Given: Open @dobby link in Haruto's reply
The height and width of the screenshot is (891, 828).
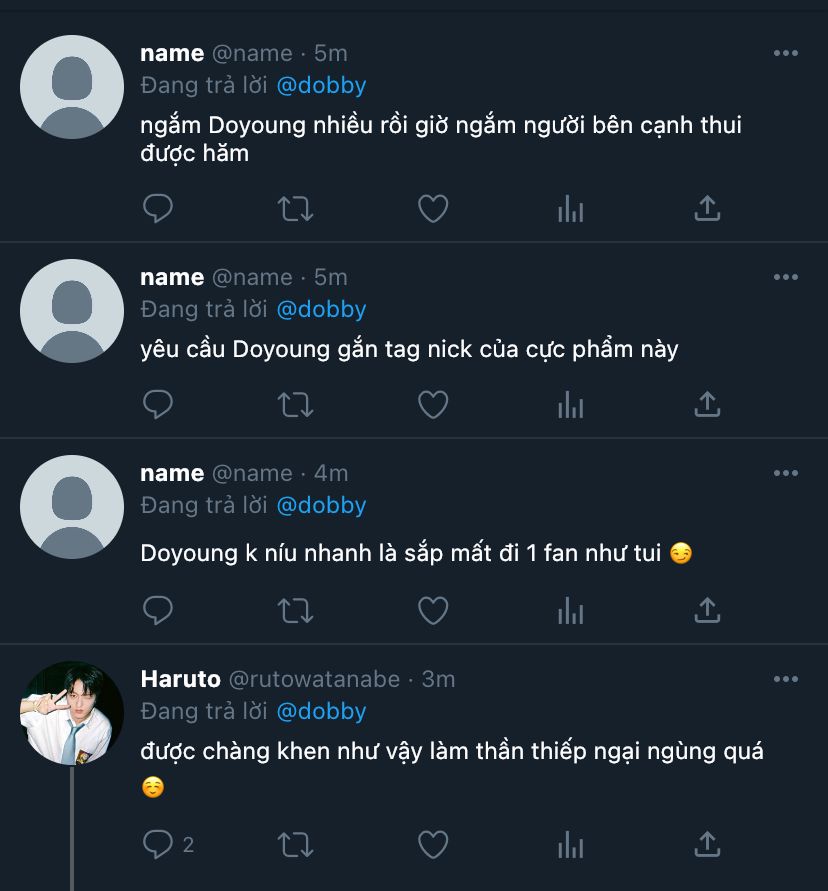Looking at the screenshot, I should point(321,712).
